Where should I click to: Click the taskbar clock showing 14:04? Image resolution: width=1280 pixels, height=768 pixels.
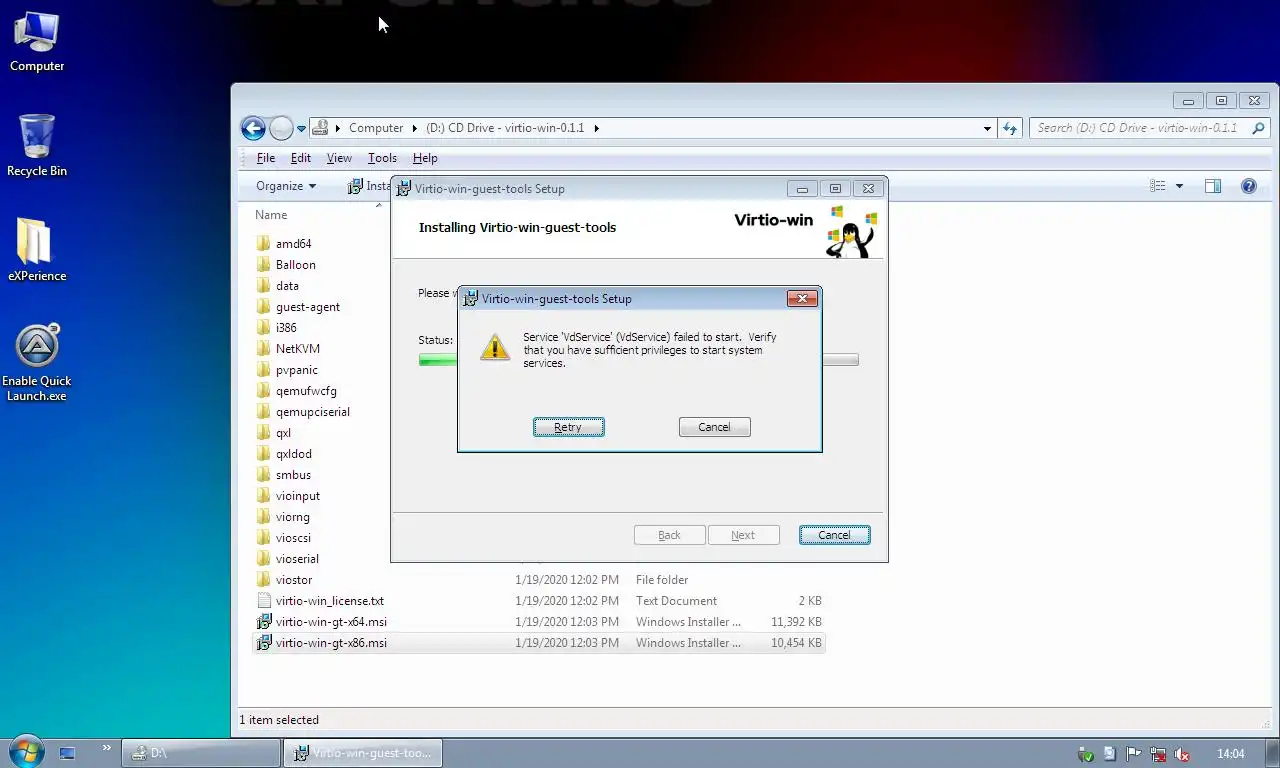pyautogui.click(x=1231, y=754)
